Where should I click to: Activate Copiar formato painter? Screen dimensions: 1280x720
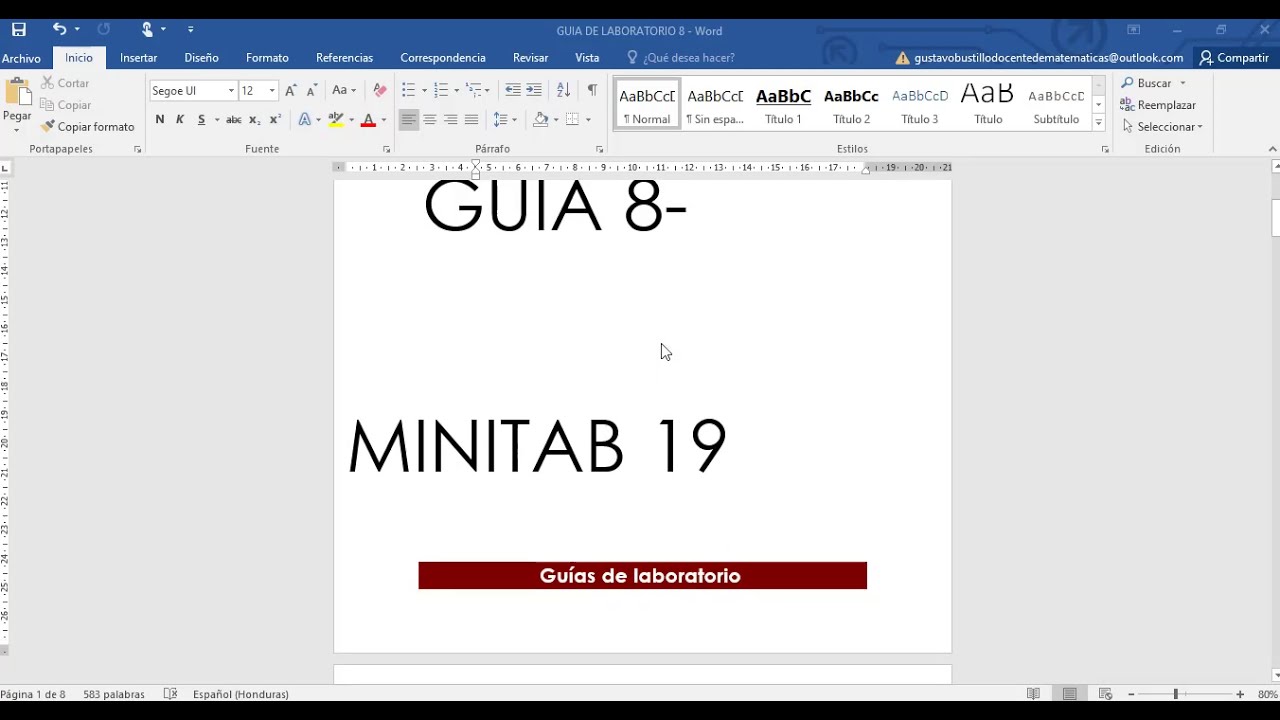(87, 127)
